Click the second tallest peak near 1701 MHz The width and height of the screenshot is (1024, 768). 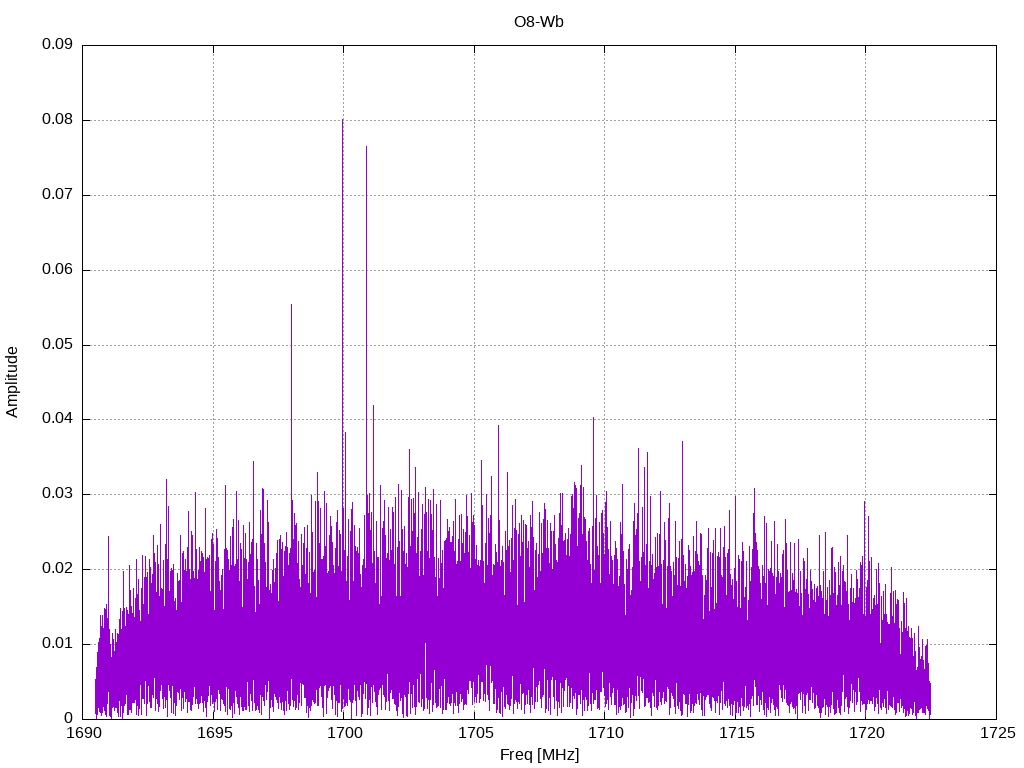point(366,147)
